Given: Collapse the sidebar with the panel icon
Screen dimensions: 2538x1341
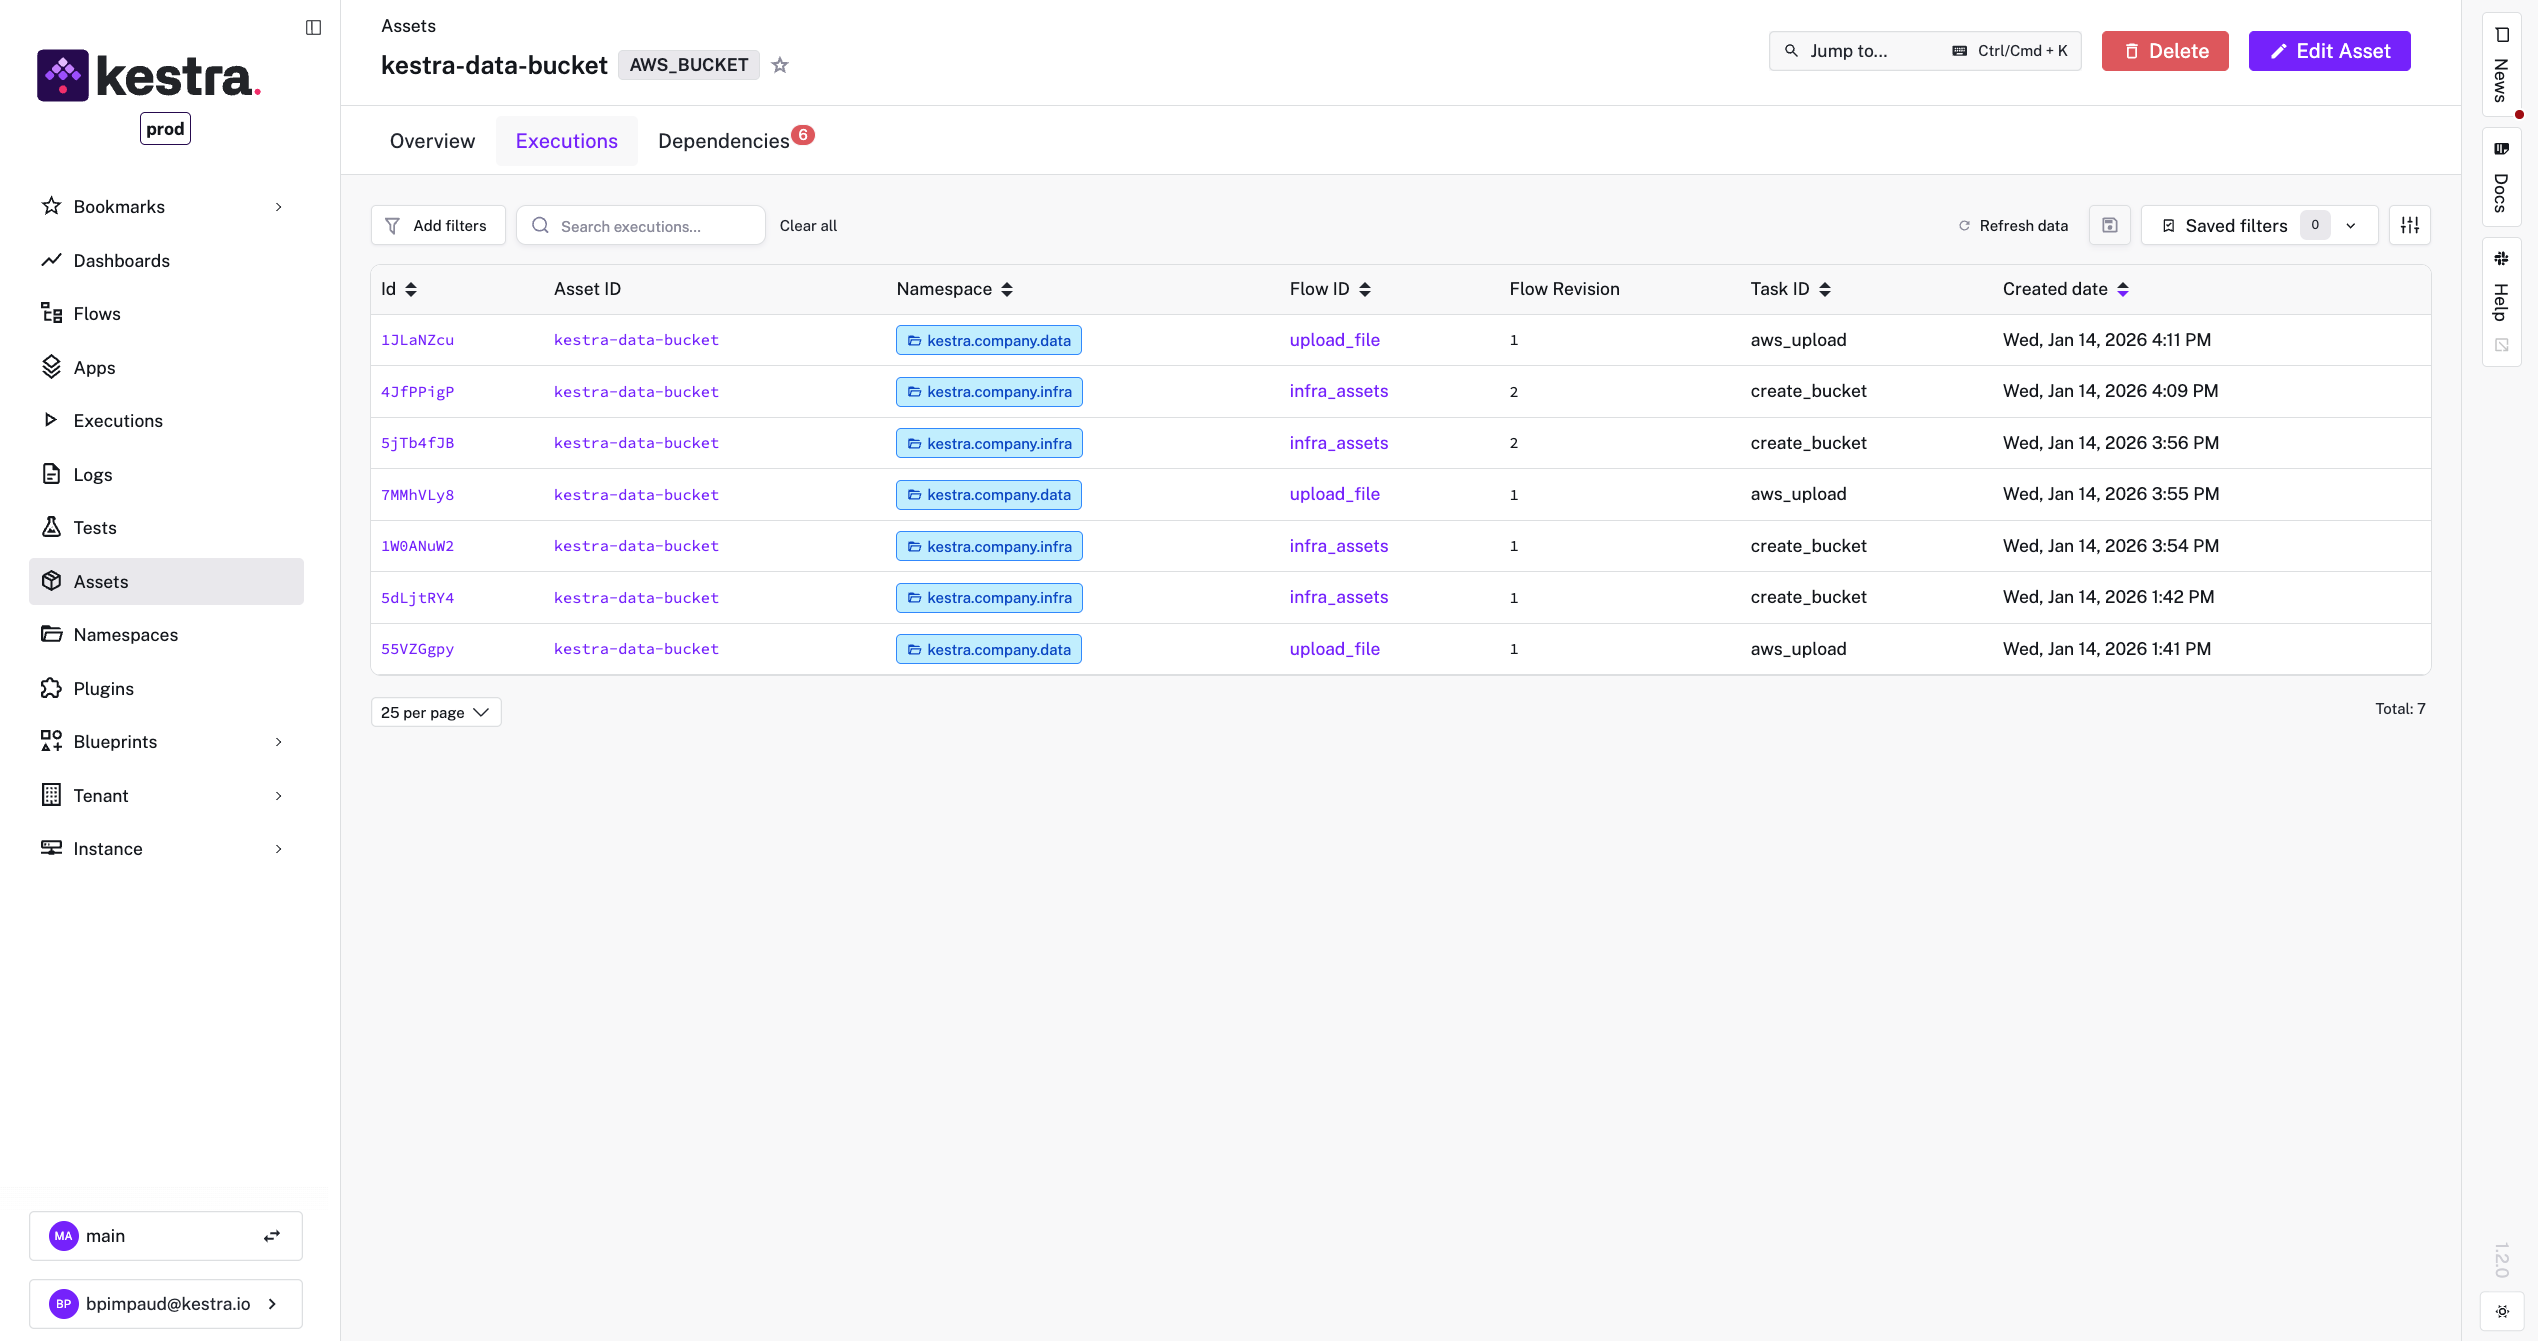Looking at the screenshot, I should (x=313, y=27).
